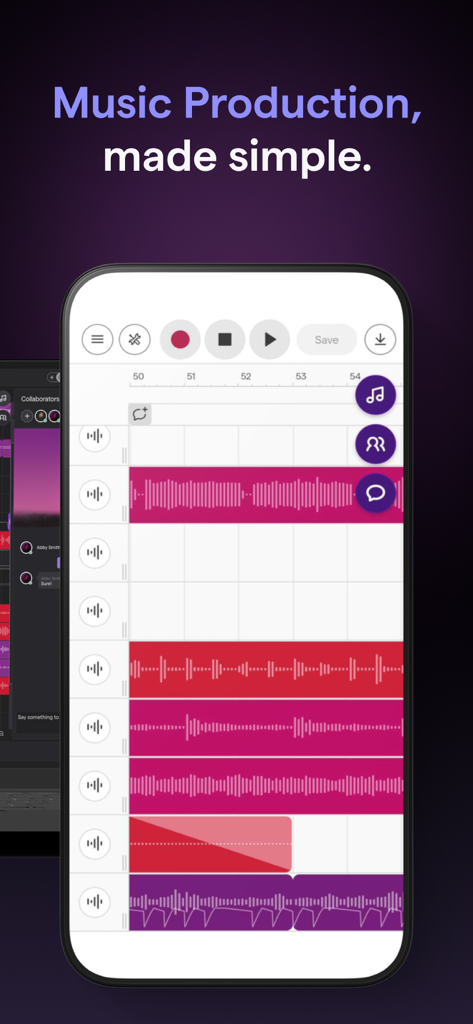Image resolution: width=473 pixels, height=1024 pixels.
Task: Open track icon beside the diagonal fade clip
Action: click(95, 844)
